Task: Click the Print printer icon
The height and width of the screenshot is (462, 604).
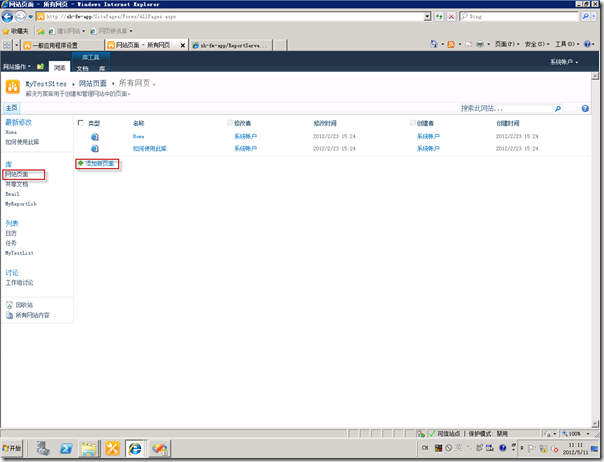Action: coord(480,44)
